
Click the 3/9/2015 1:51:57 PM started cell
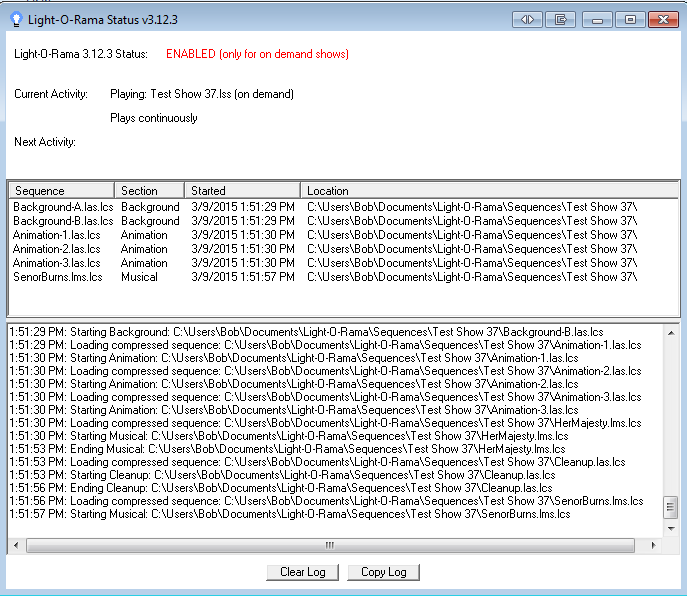tap(243, 277)
